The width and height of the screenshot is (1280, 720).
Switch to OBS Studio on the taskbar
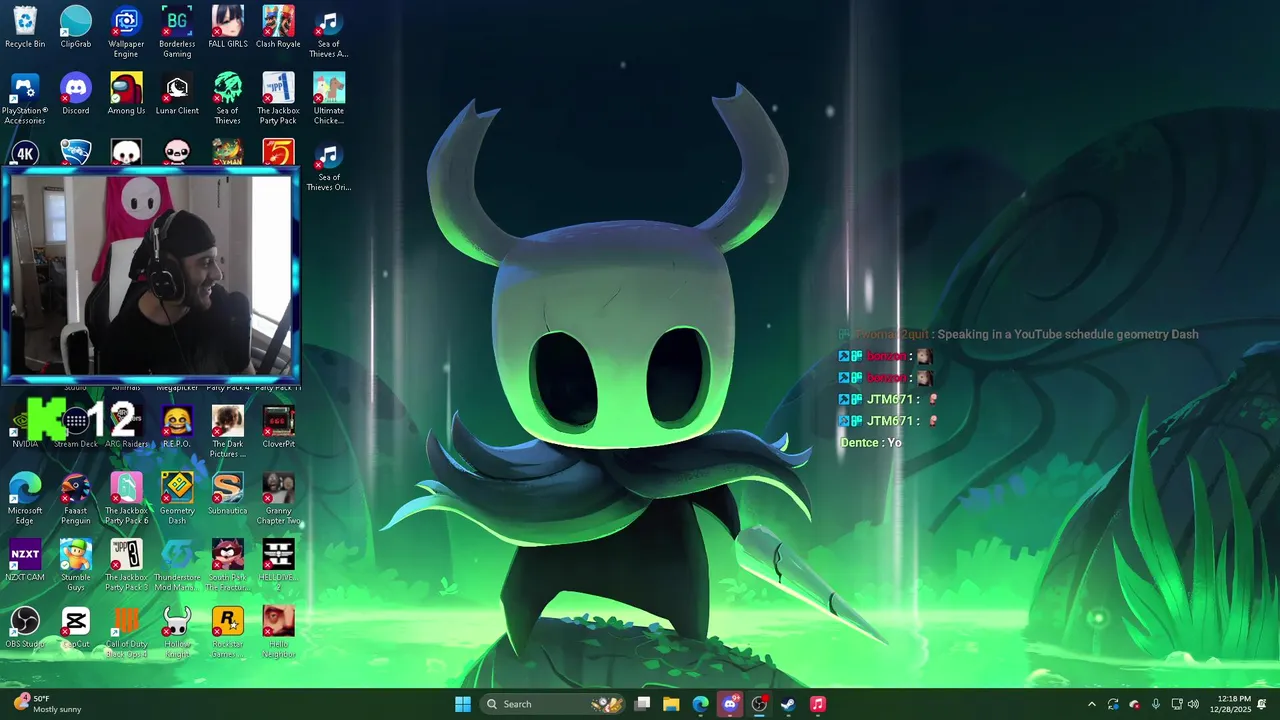[x=759, y=704]
